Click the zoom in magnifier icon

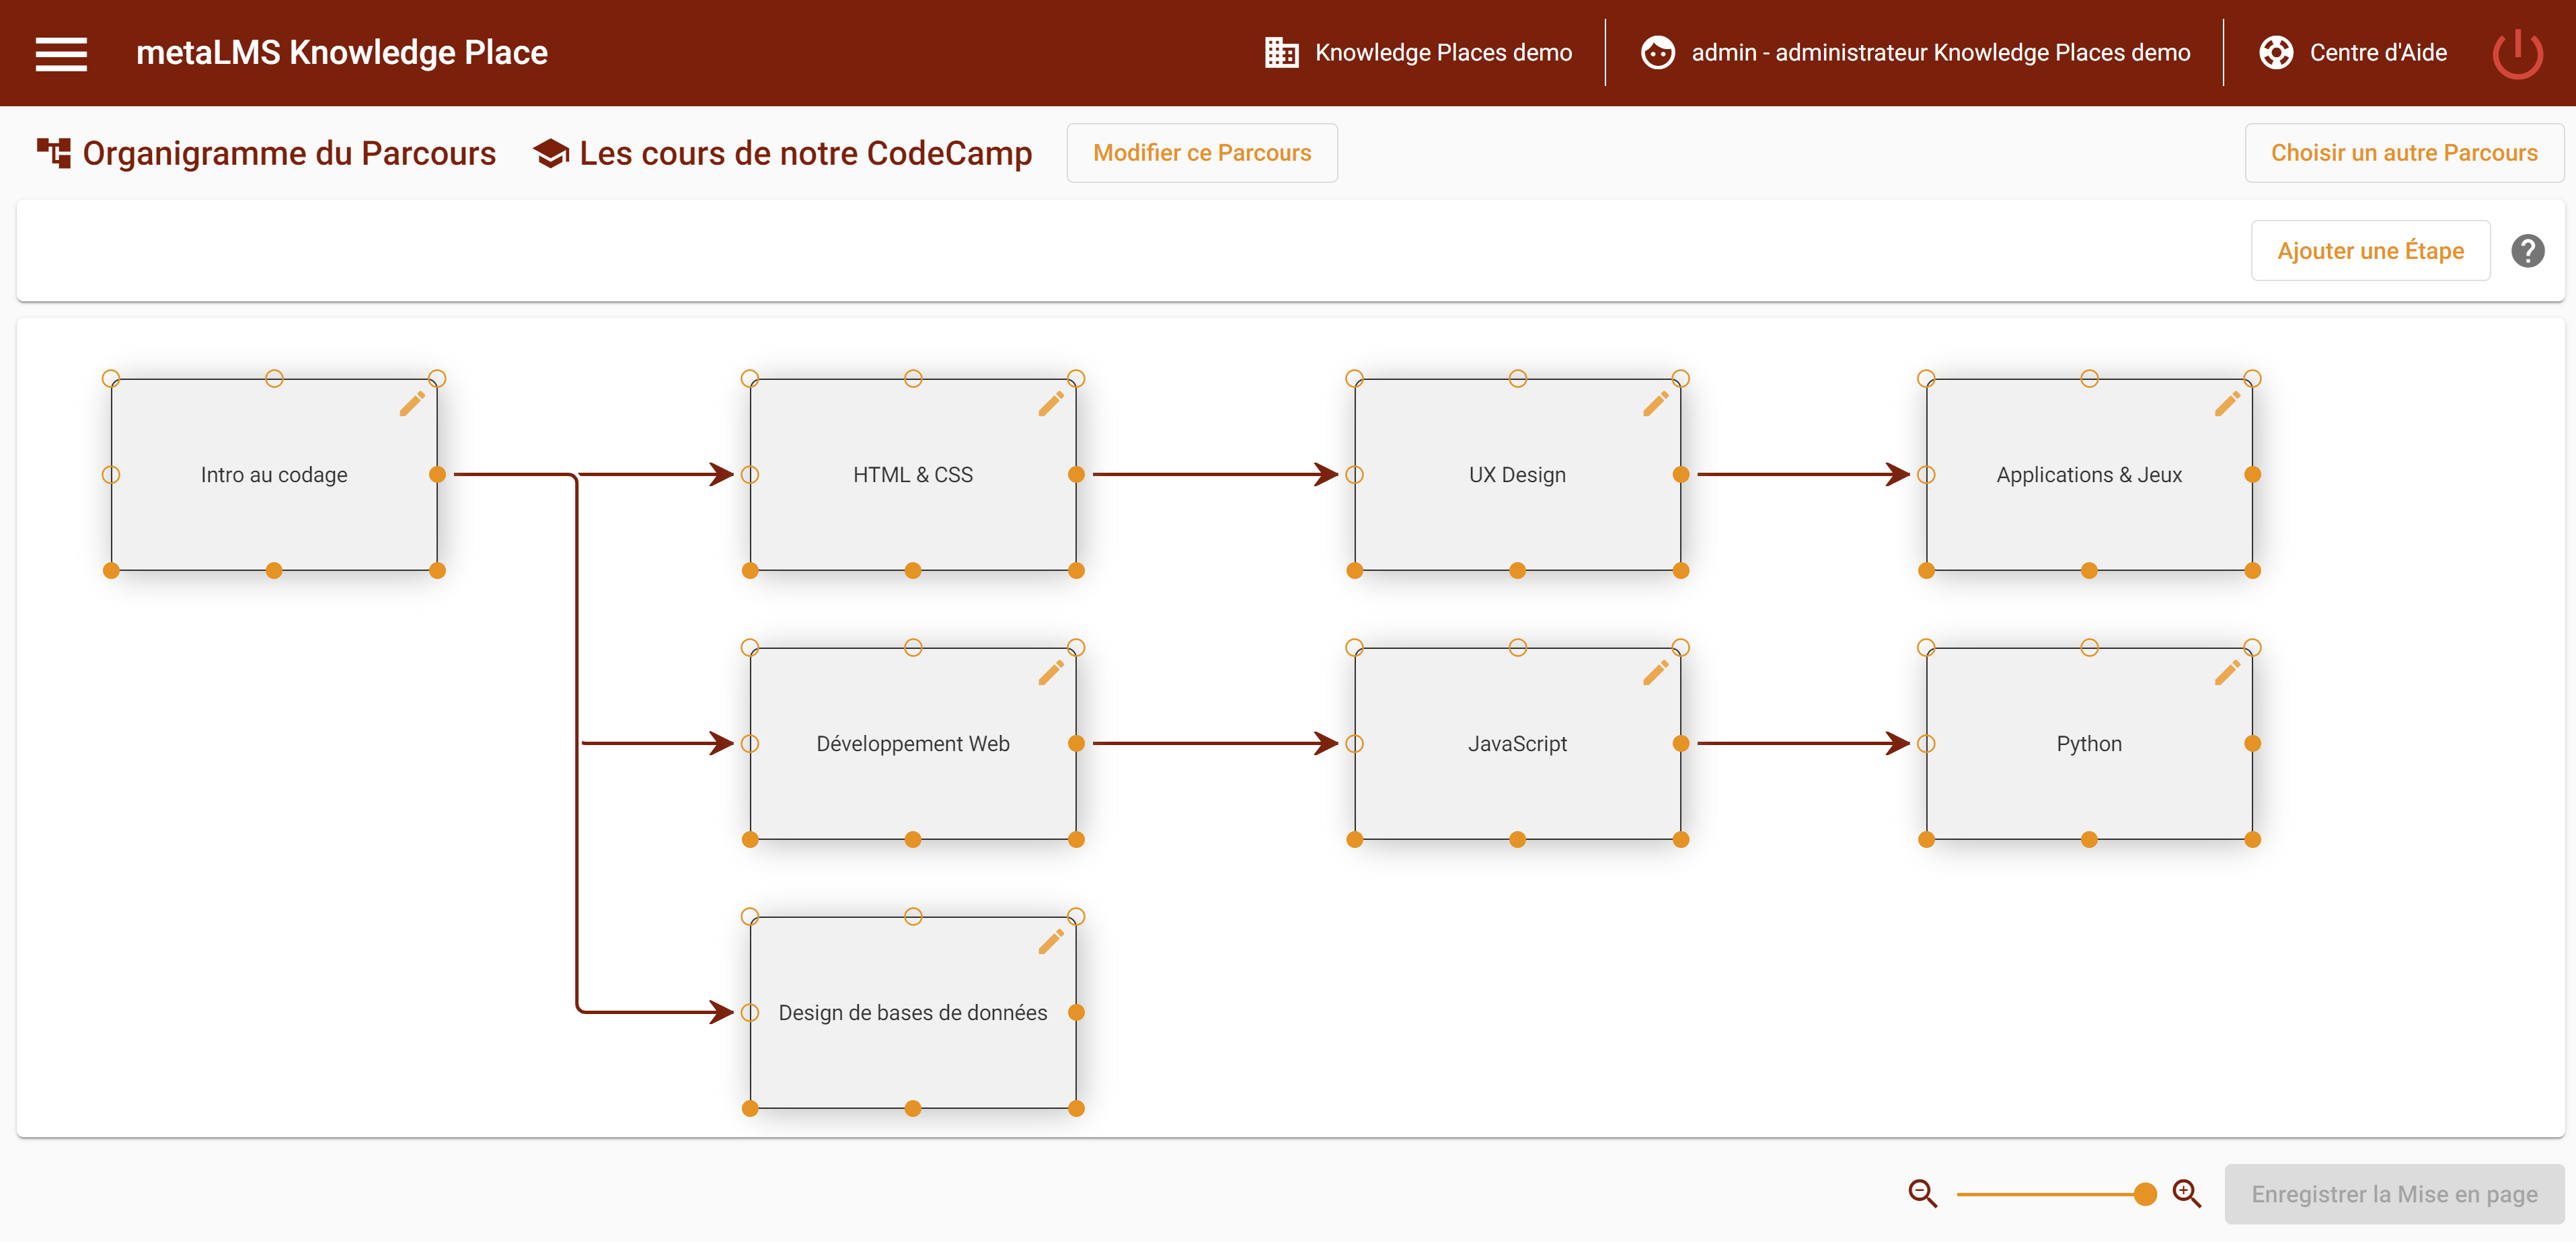[2187, 1193]
